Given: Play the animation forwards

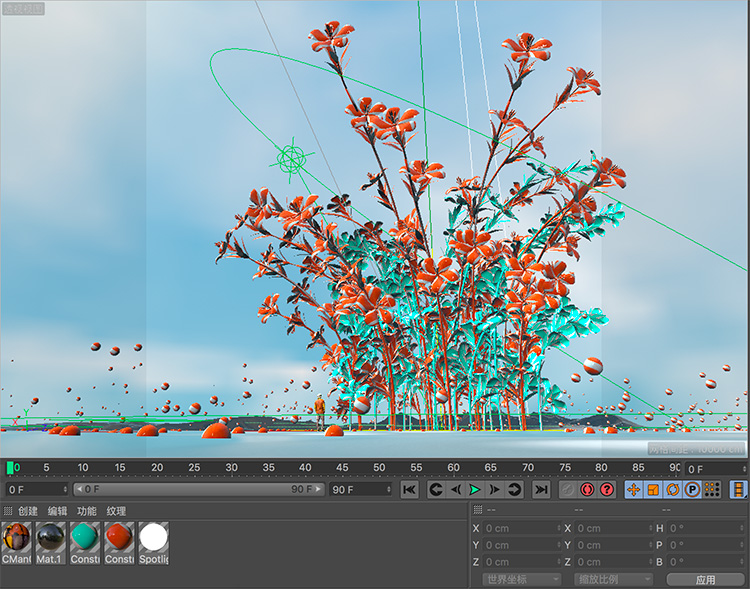Looking at the screenshot, I should 474,489.
